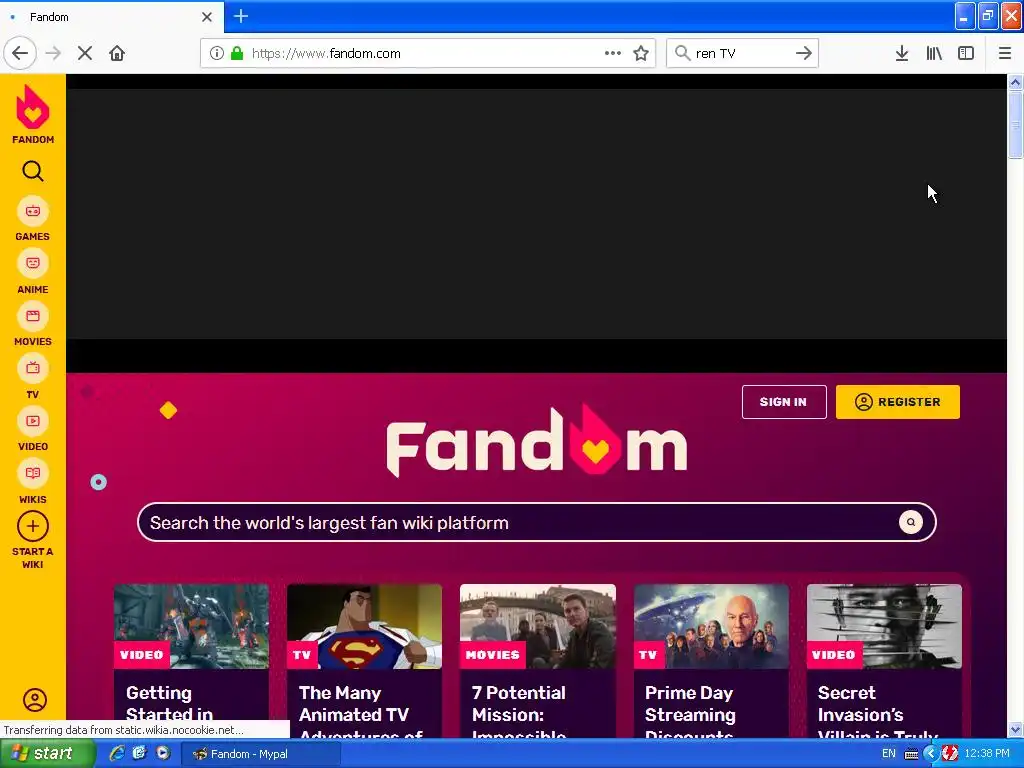Viewport: 1024px width, 768px height.
Task: Click the Sign In button
Action: (x=784, y=402)
